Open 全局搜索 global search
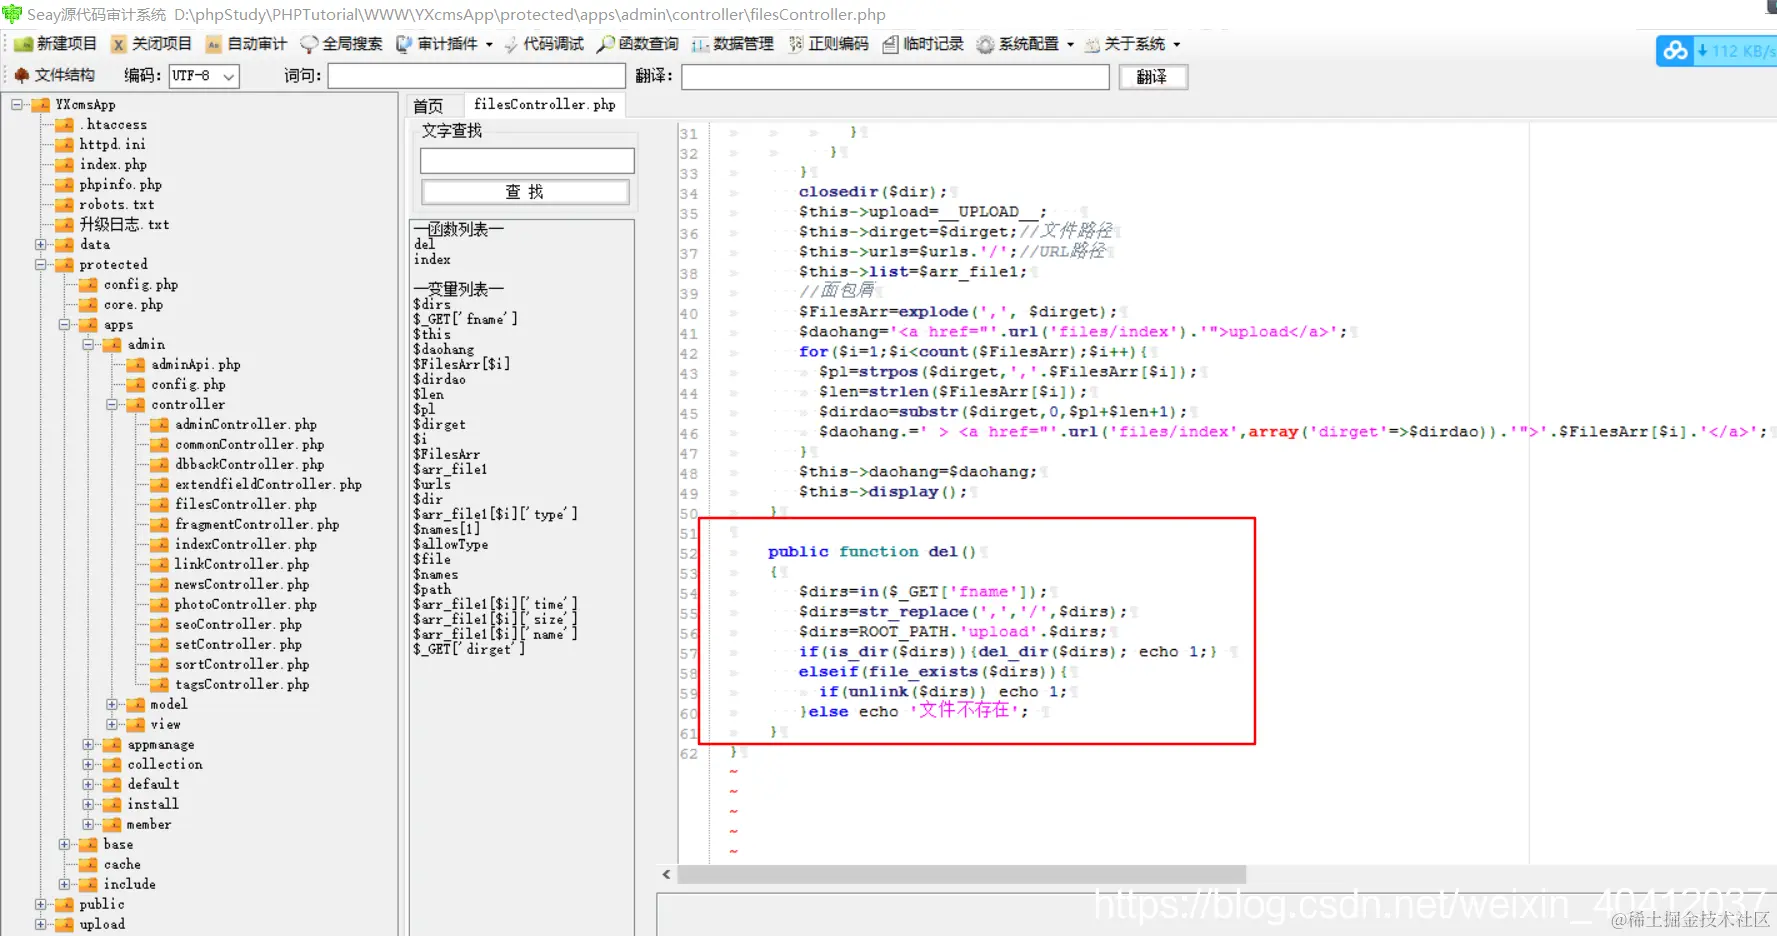The image size is (1777, 936). pos(341,44)
